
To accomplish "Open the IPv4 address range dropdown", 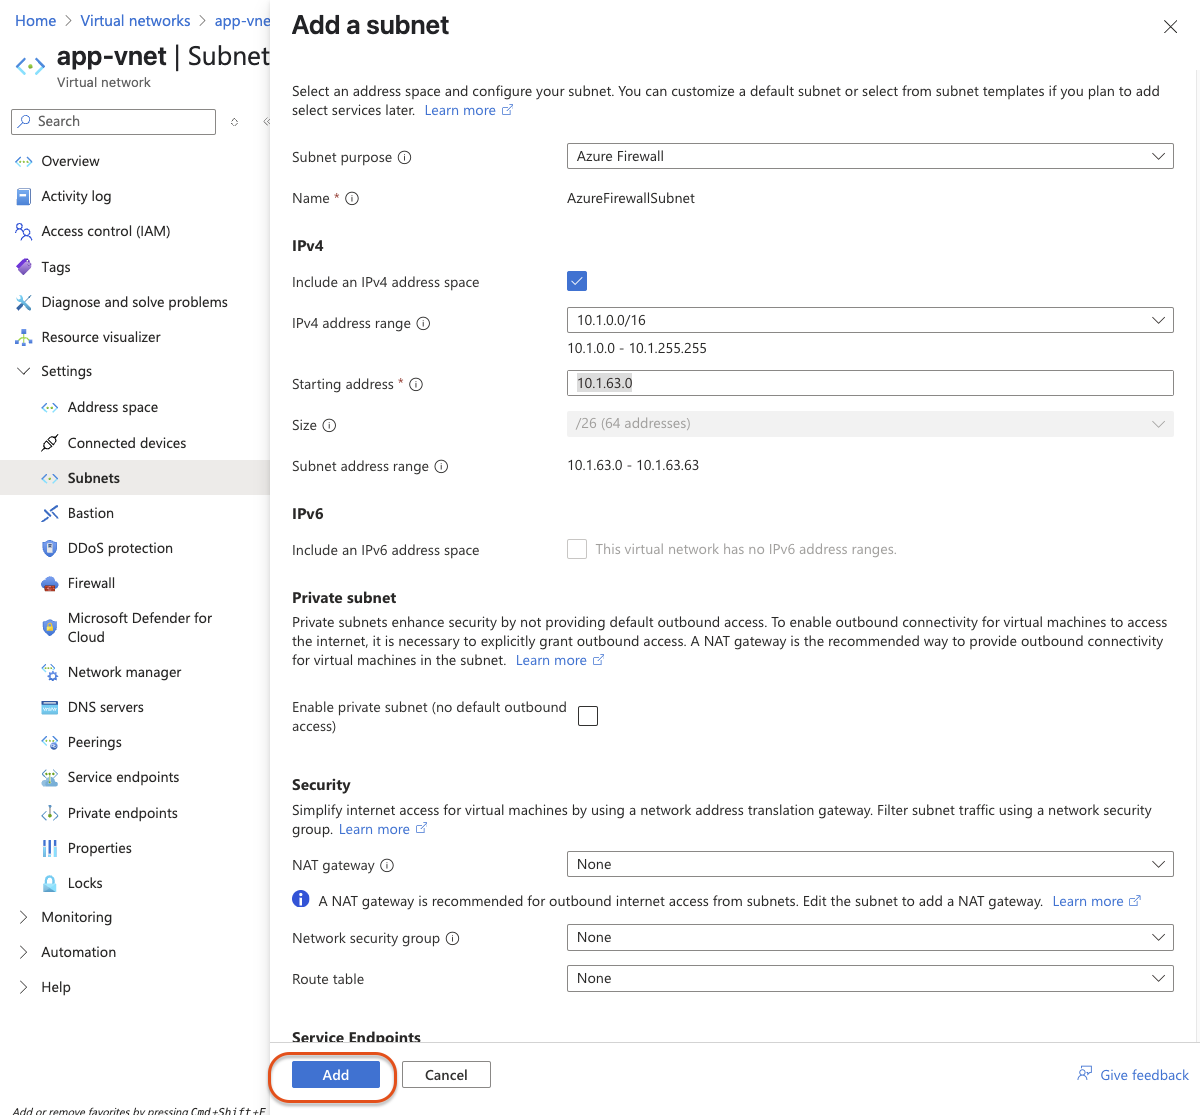I will tap(870, 320).
